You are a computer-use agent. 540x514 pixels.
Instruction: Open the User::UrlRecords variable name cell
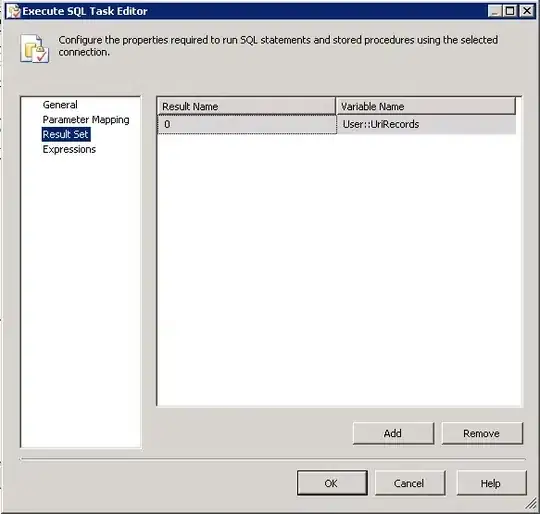click(x=426, y=124)
